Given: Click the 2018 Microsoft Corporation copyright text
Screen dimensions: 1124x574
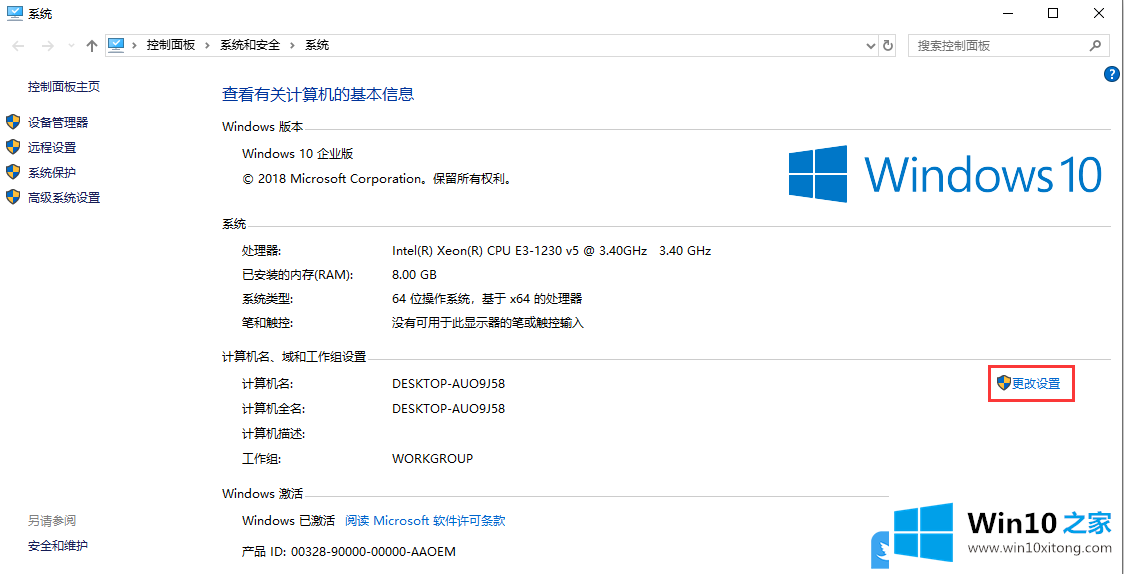Looking at the screenshot, I should [x=378, y=178].
